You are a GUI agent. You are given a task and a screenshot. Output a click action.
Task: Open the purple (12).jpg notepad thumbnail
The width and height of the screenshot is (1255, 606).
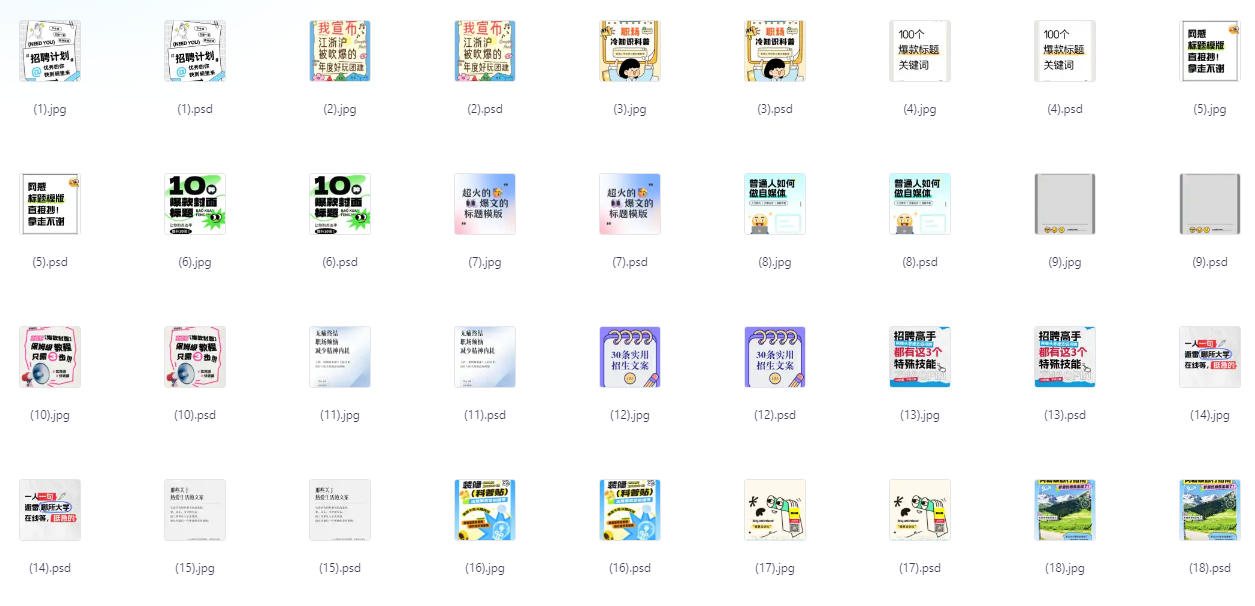(630, 357)
